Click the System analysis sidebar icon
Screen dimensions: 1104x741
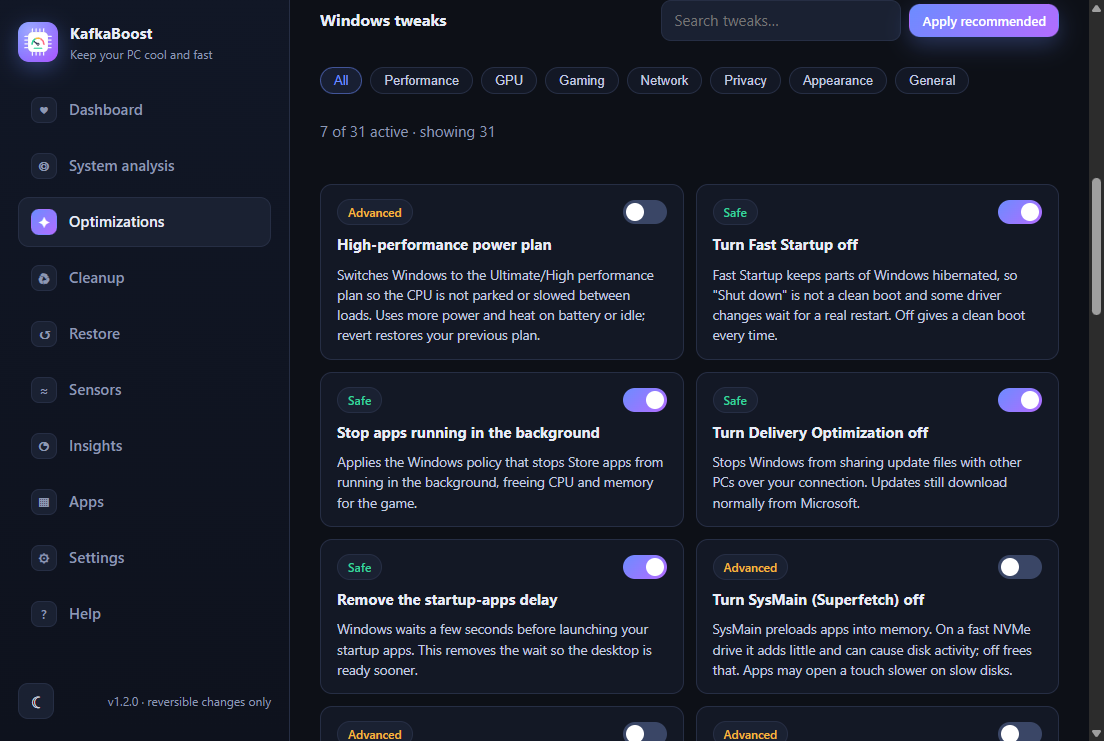(x=44, y=166)
